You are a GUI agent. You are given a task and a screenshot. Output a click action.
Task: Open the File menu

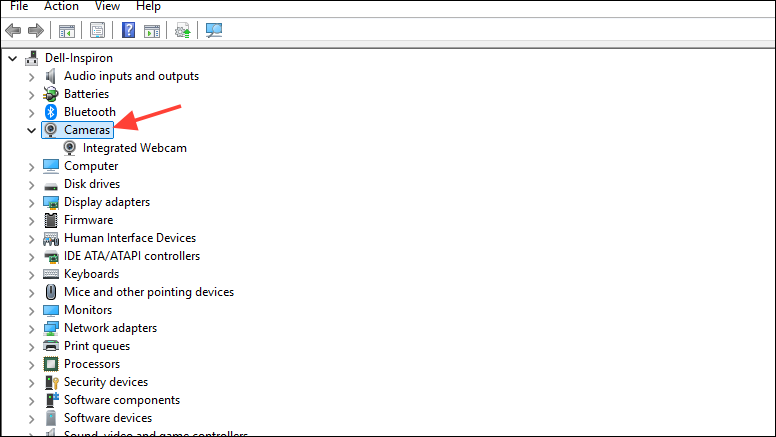click(x=19, y=6)
